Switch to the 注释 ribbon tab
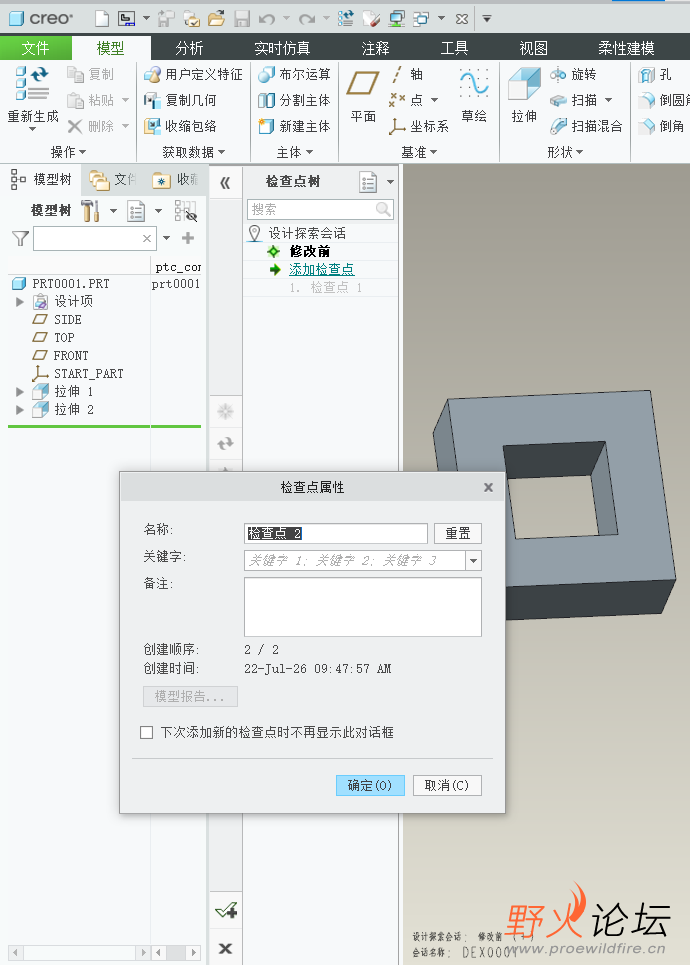This screenshot has height=965, width=690. pos(375,48)
